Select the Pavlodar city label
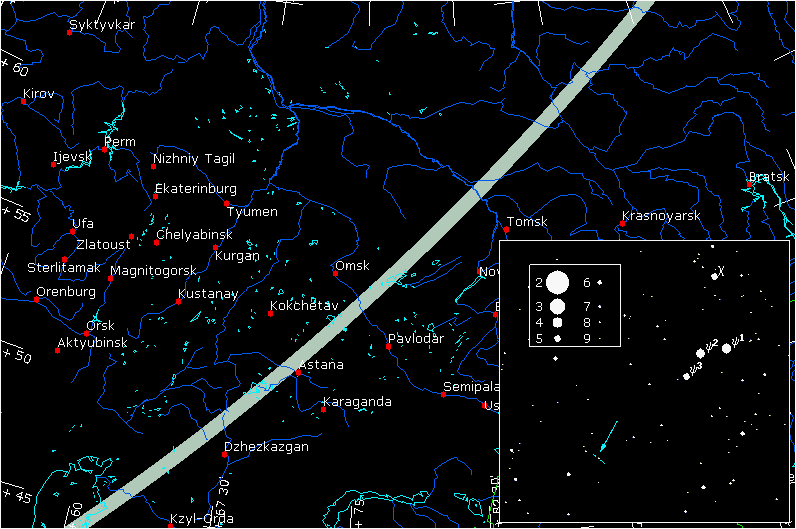The image size is (796, 529). pos(416,338)
